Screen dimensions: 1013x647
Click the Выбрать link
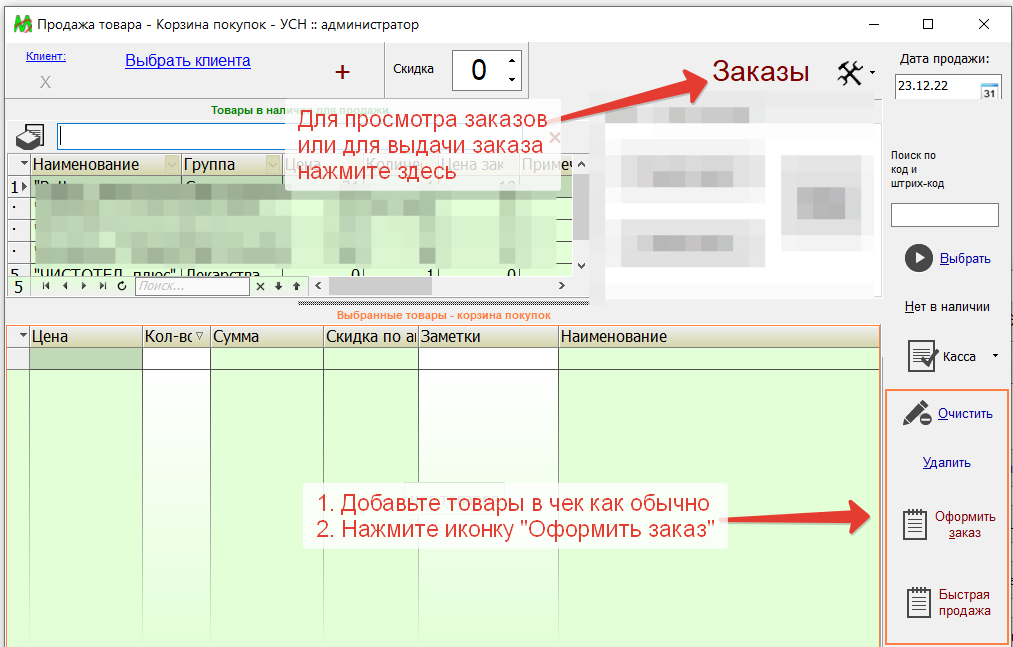click(965, 259)
